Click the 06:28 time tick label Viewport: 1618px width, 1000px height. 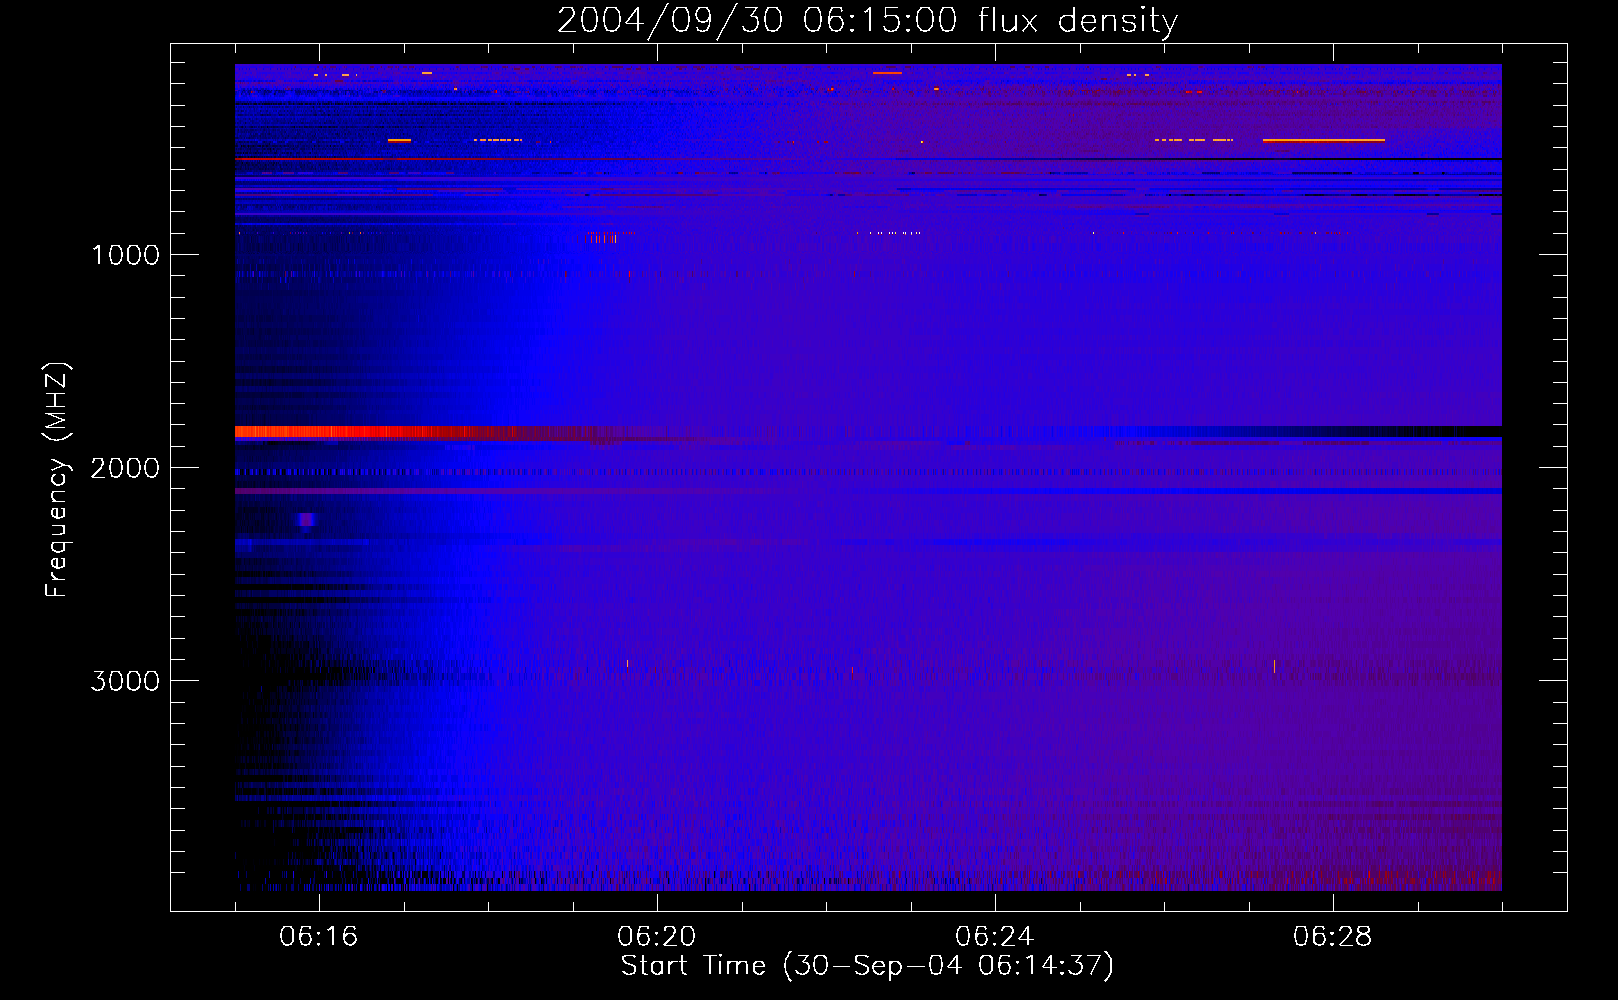[x=1332, y=937]
